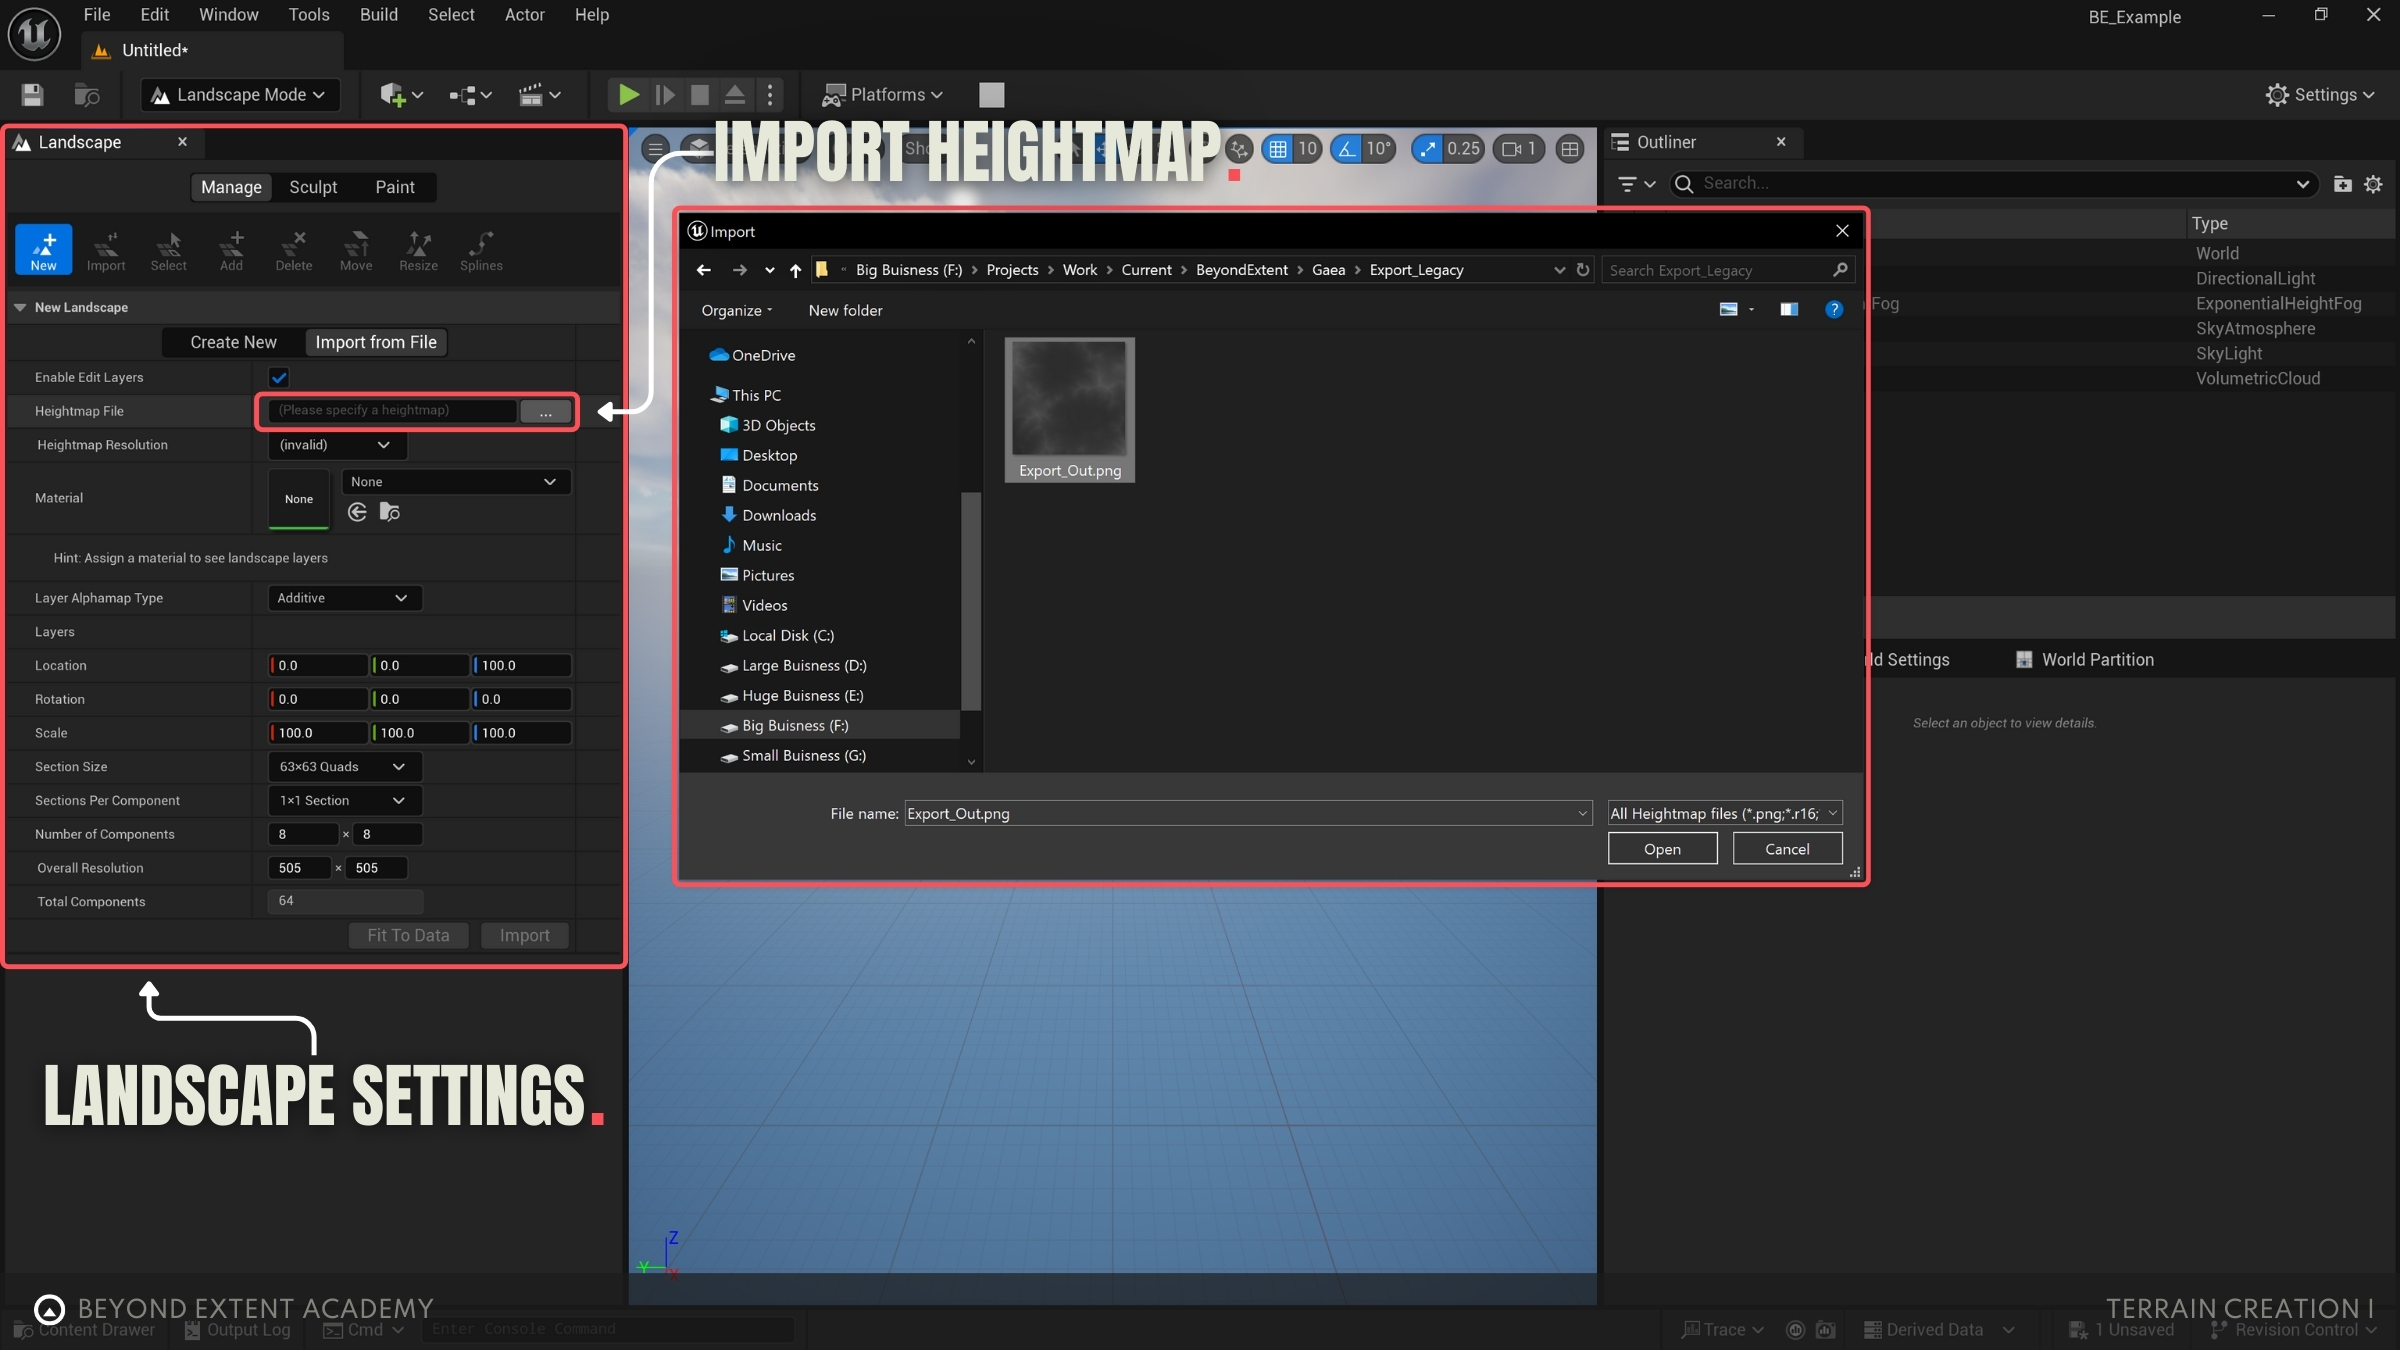Click the Fit To Data button

[x=408, y=936]
